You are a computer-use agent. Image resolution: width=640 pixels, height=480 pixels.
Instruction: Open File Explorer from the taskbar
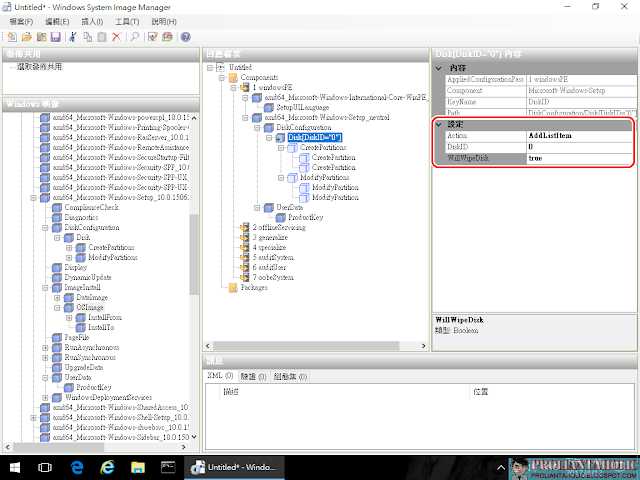point(138,467)
